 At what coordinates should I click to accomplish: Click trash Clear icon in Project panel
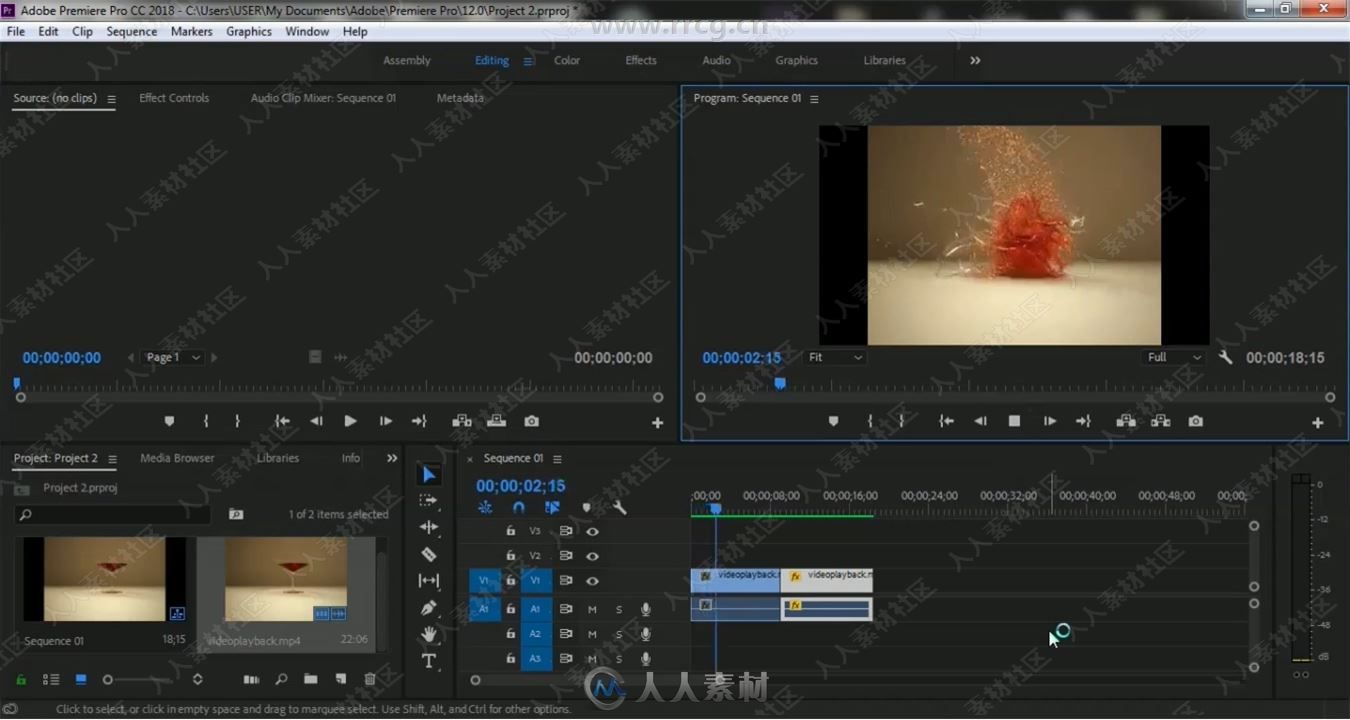[370, 679]
